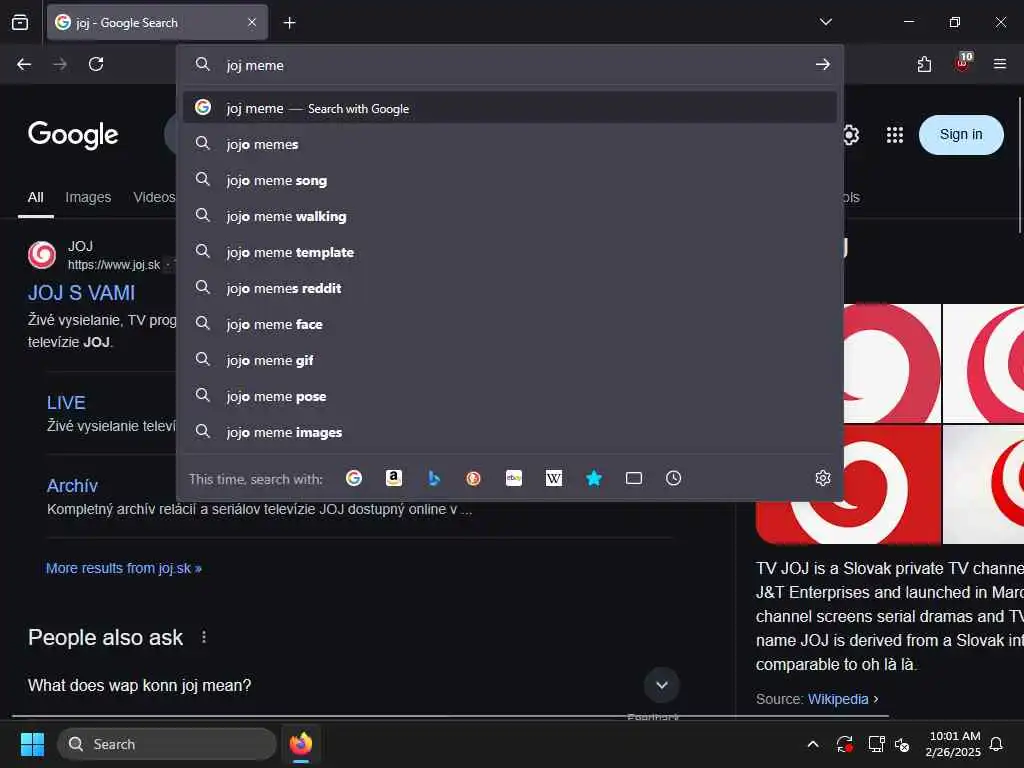Viewport: 1024px width, 768px height.
Task: Open People also ask options menu
Action: point(204,637)
